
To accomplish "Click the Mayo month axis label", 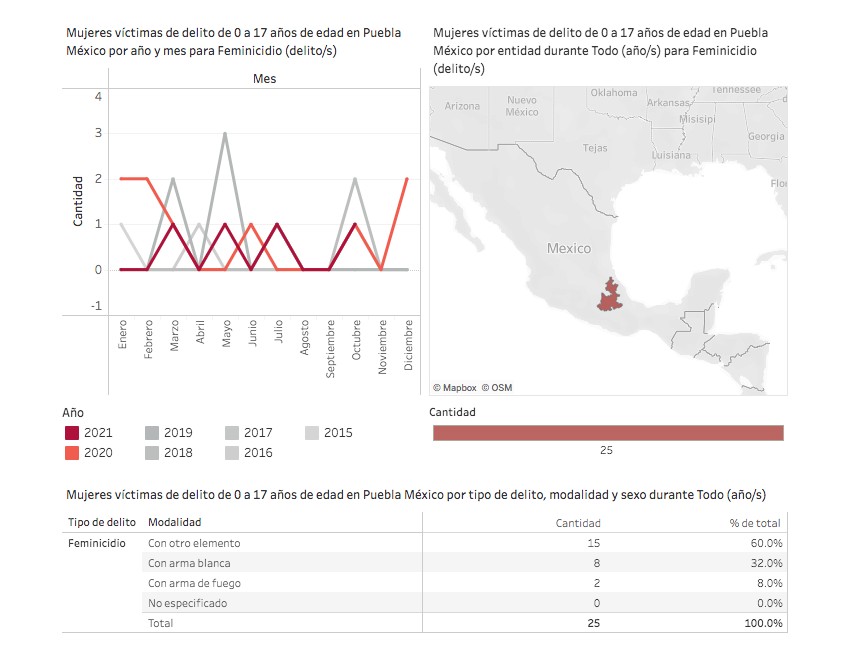I will click(x=227, y=334).
